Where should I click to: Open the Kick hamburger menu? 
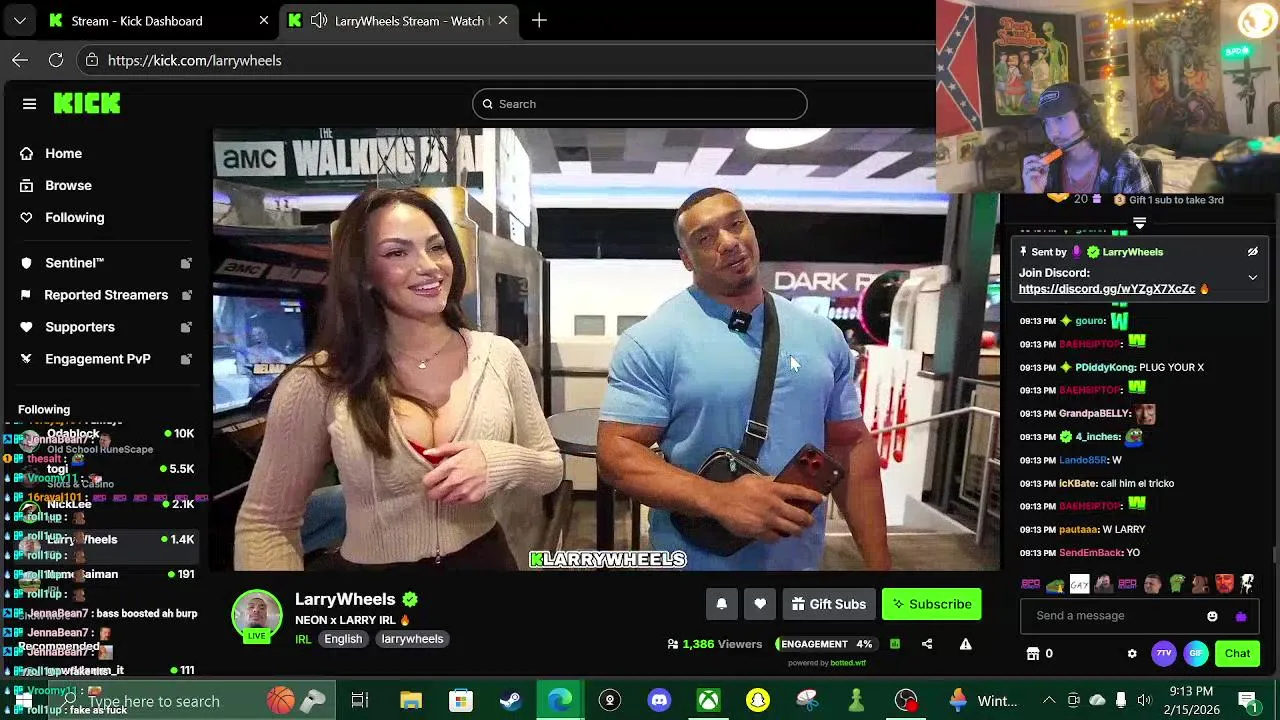pos(29,104)
